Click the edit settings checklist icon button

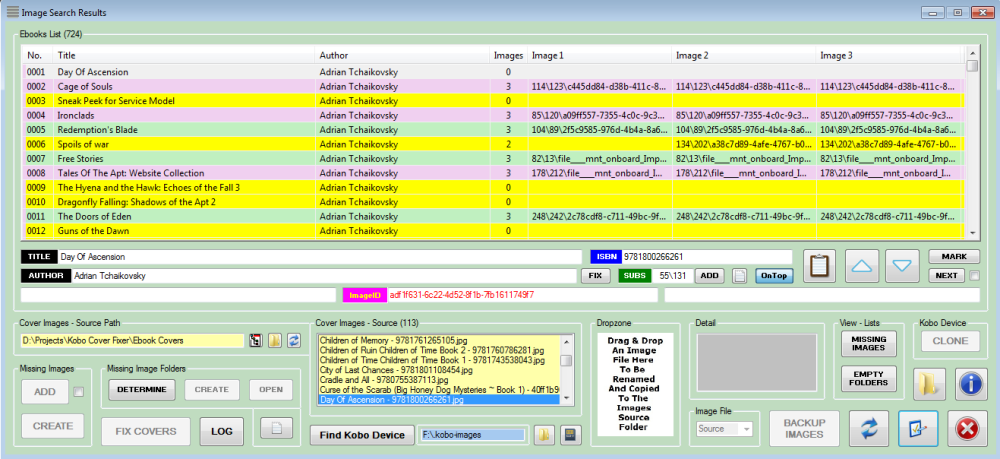point(918,428)
